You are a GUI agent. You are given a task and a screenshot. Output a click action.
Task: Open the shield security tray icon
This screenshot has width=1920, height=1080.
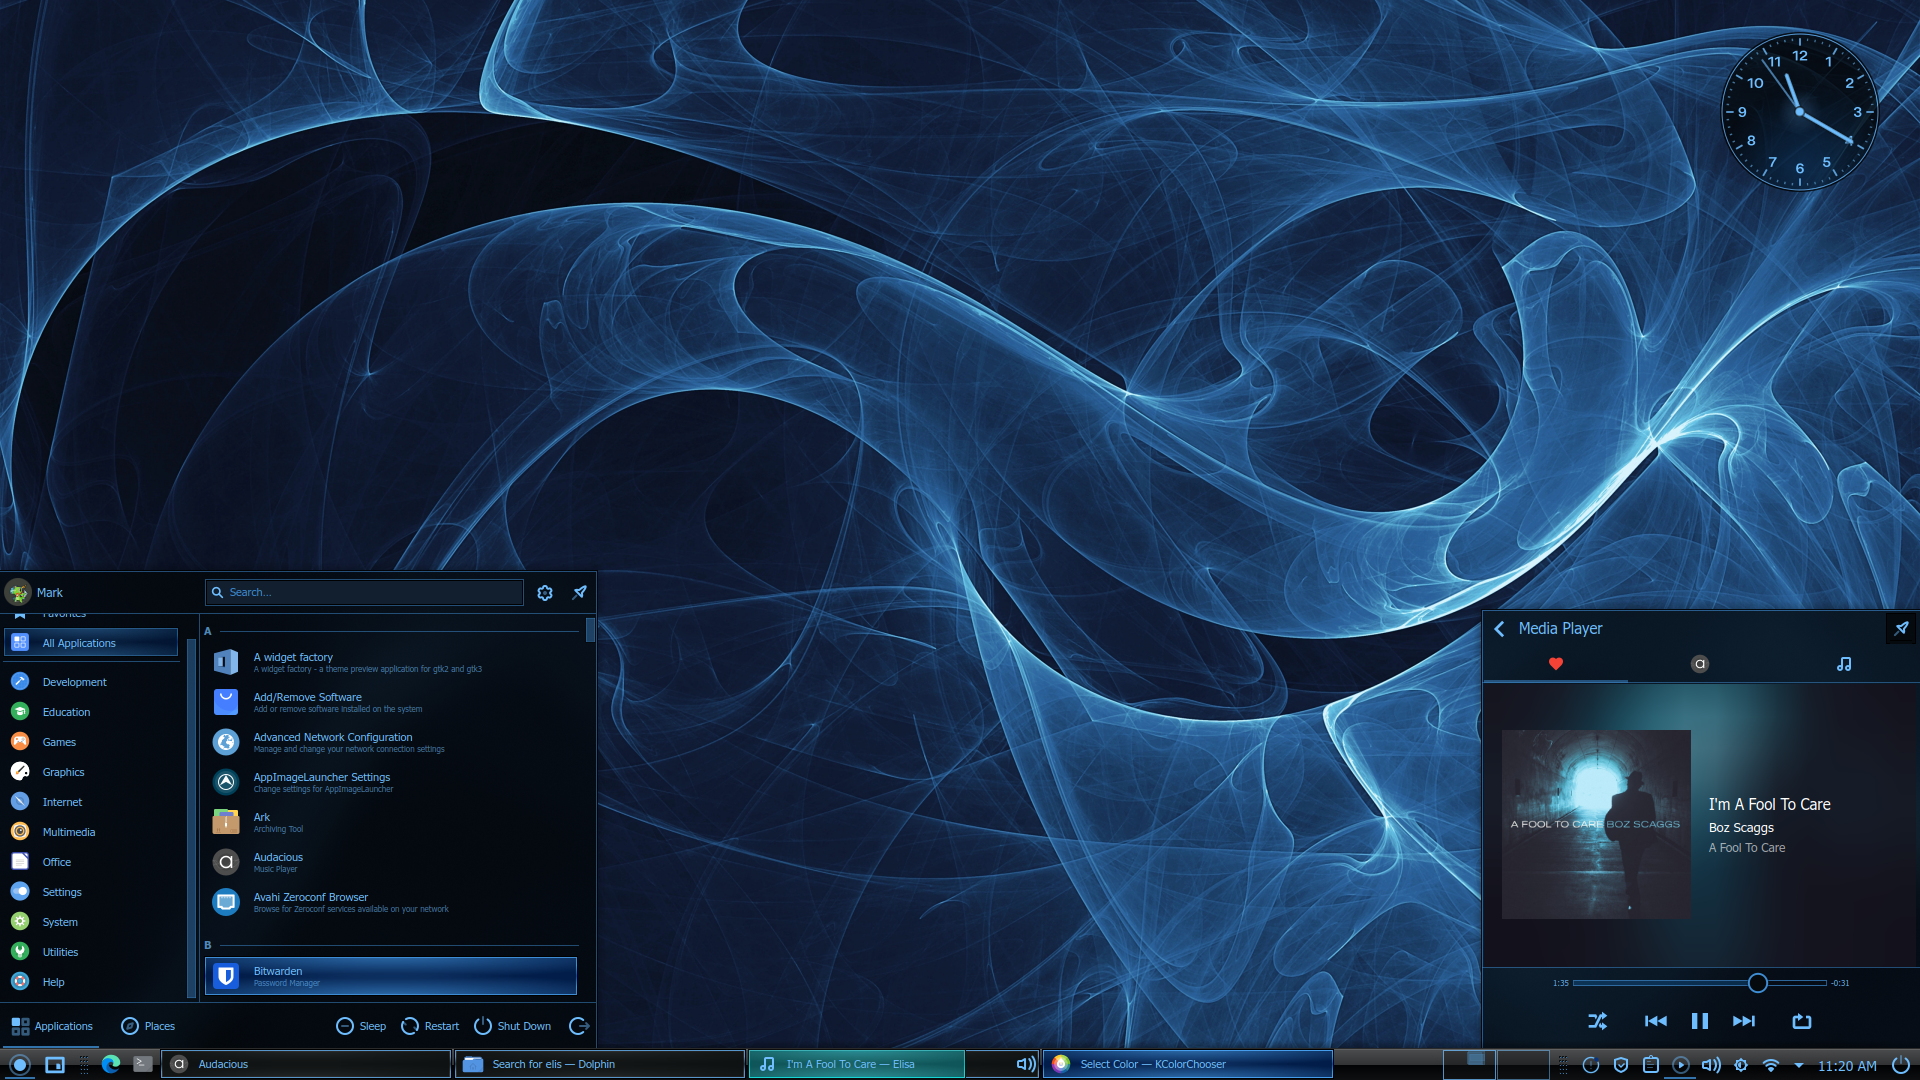click(1621, 1065)
